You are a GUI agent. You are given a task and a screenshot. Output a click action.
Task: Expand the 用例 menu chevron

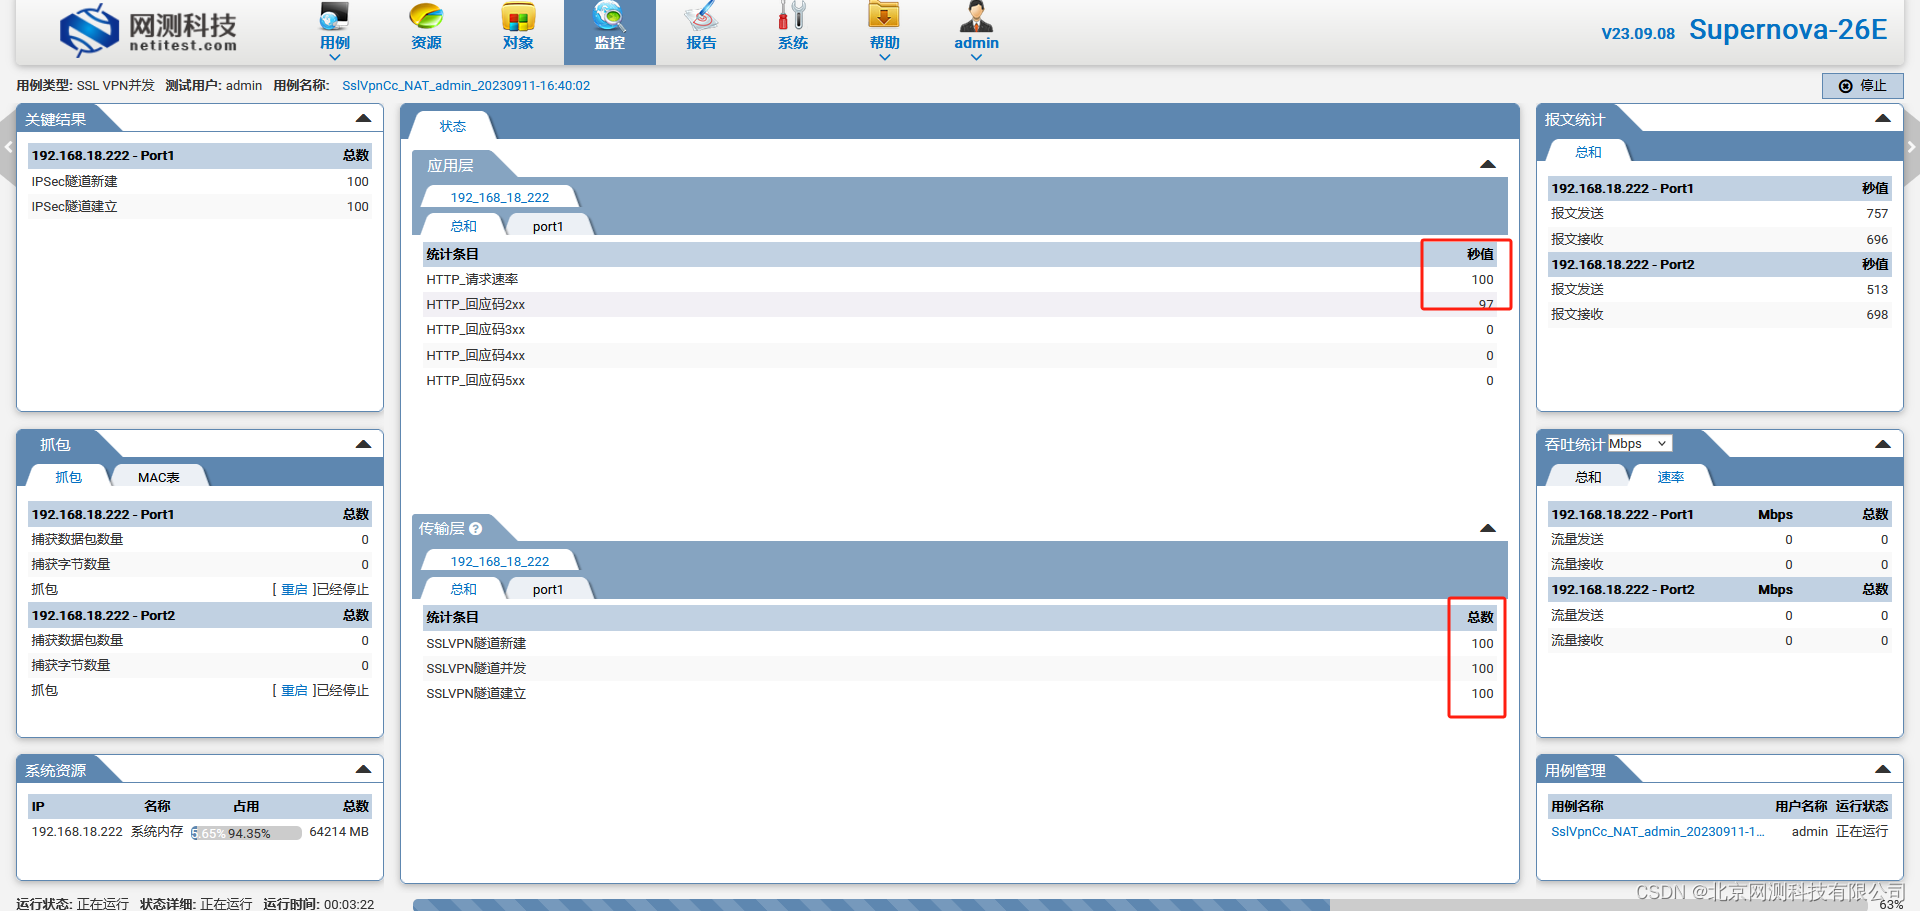[334, 57]
